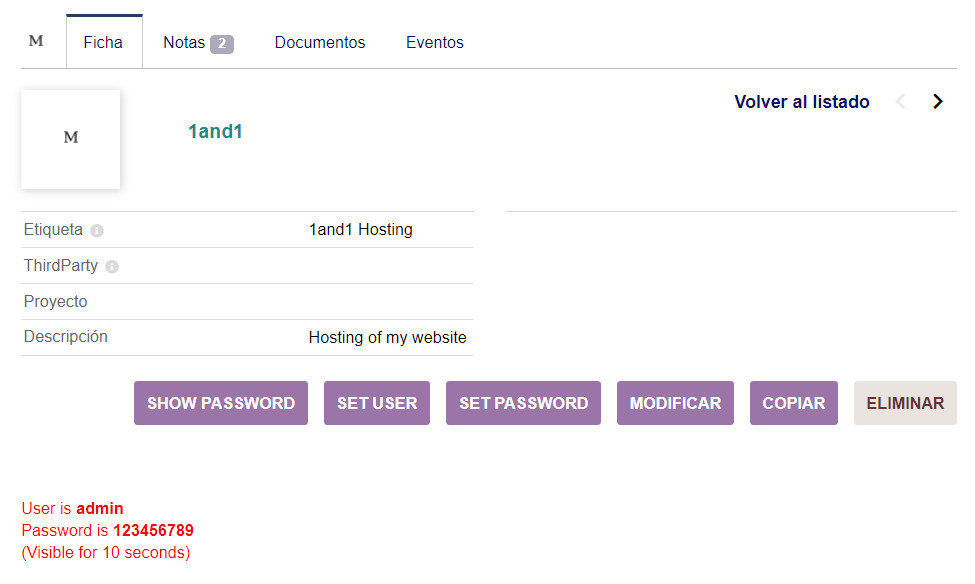Open the Documentos tab
This screenshot has height=584, width=975.
coord(320,43)
